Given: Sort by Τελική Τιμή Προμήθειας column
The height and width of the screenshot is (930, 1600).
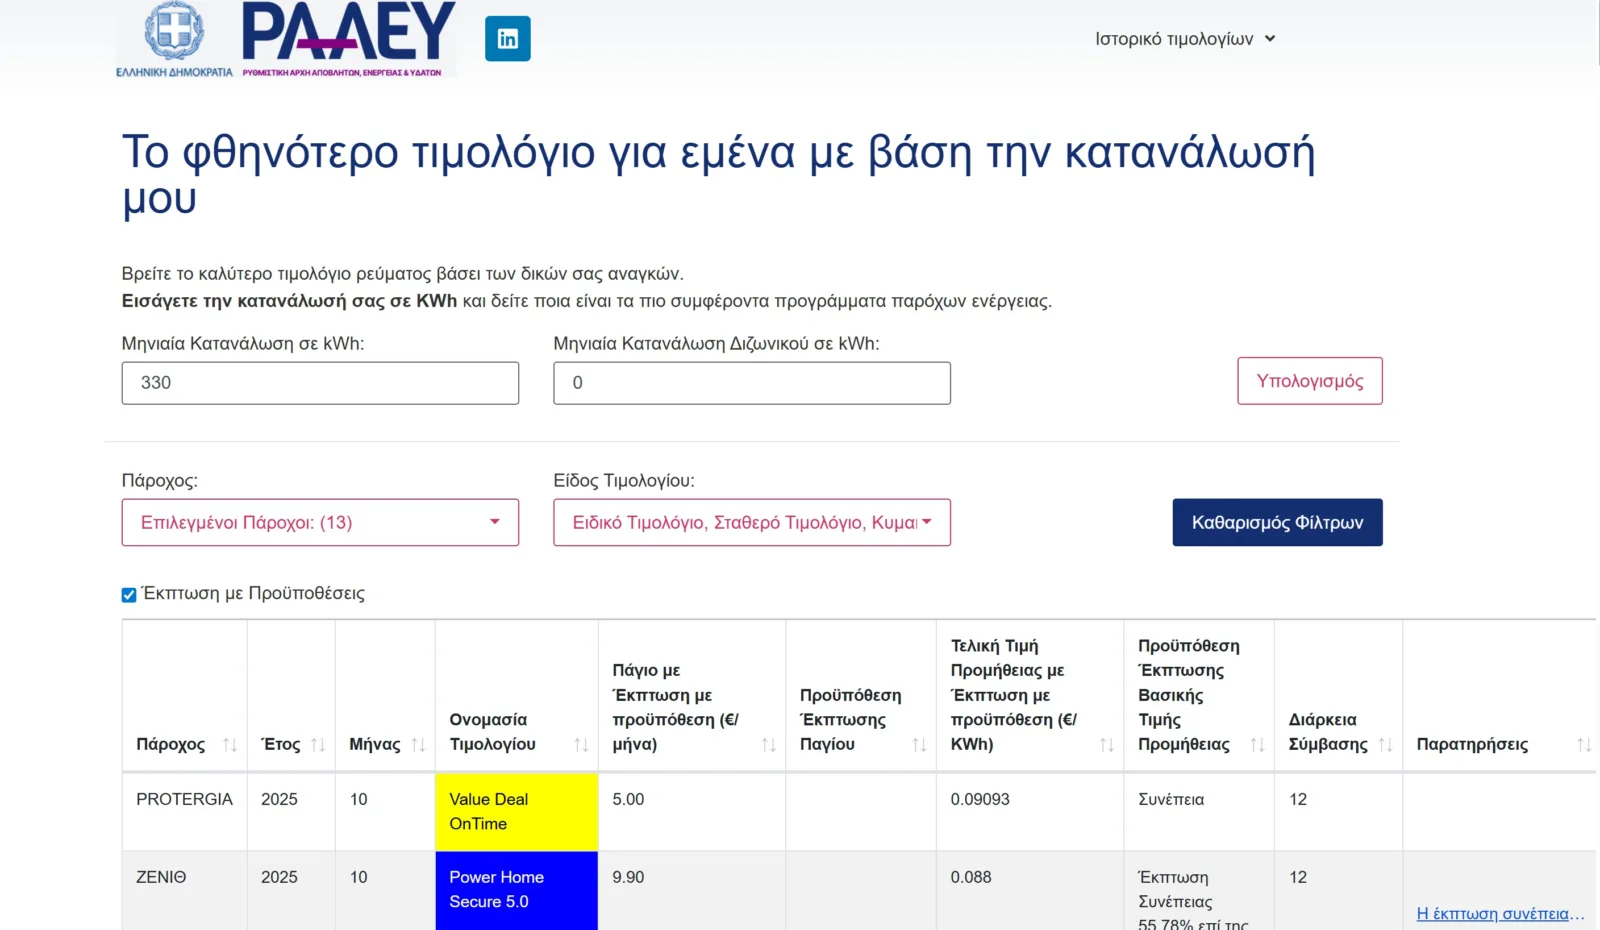Looking at the screenshot, I should [1105, 744].
